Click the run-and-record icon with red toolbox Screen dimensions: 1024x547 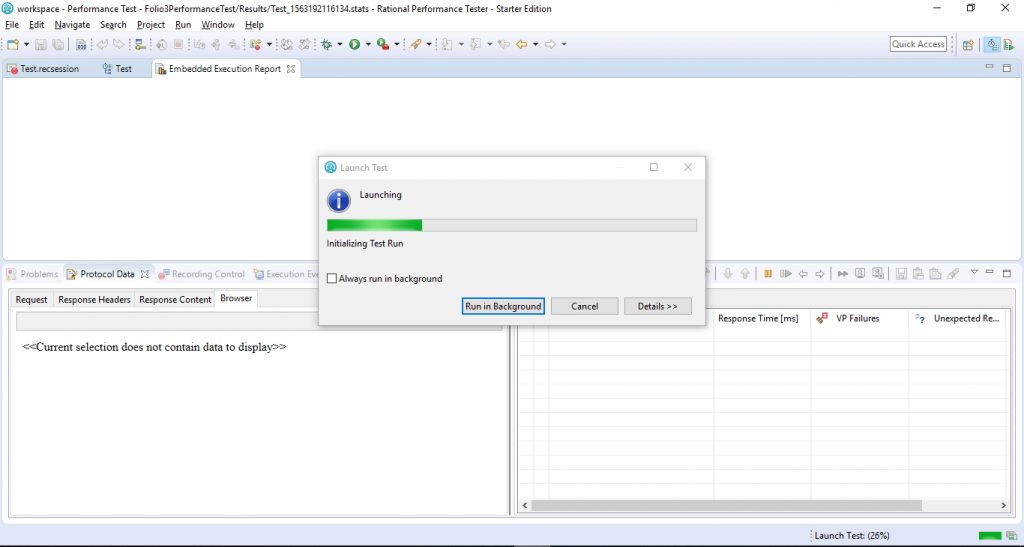pyautogui.click(x=383, y=44)
